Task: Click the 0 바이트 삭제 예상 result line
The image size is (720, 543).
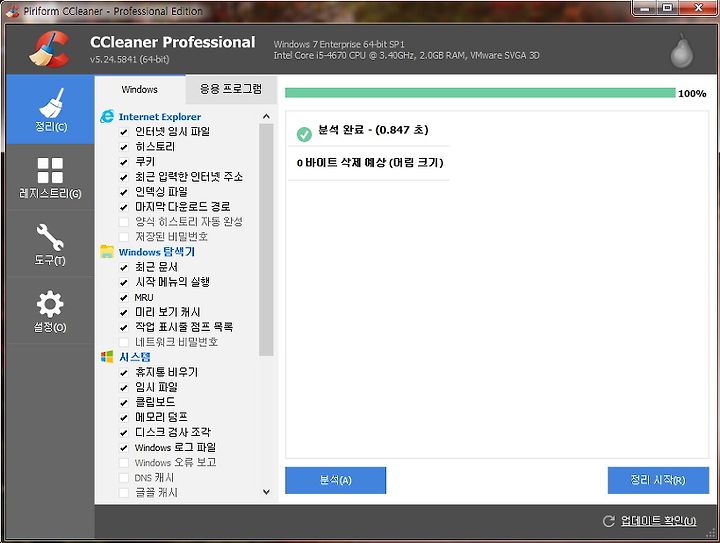Action: coord(370,163)
